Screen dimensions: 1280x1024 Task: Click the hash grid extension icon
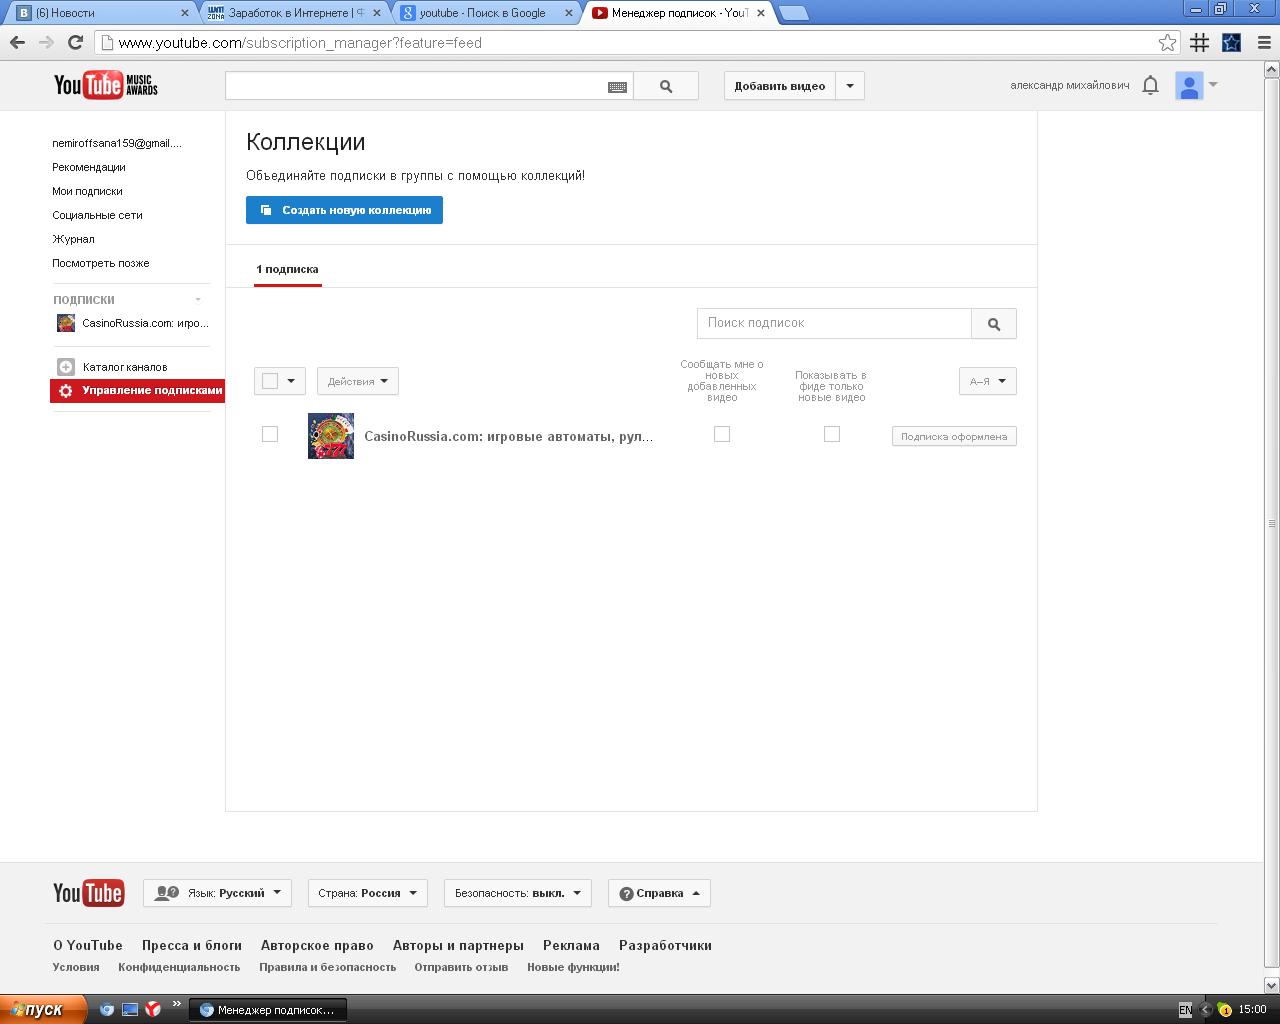(x=1200, y=42)
